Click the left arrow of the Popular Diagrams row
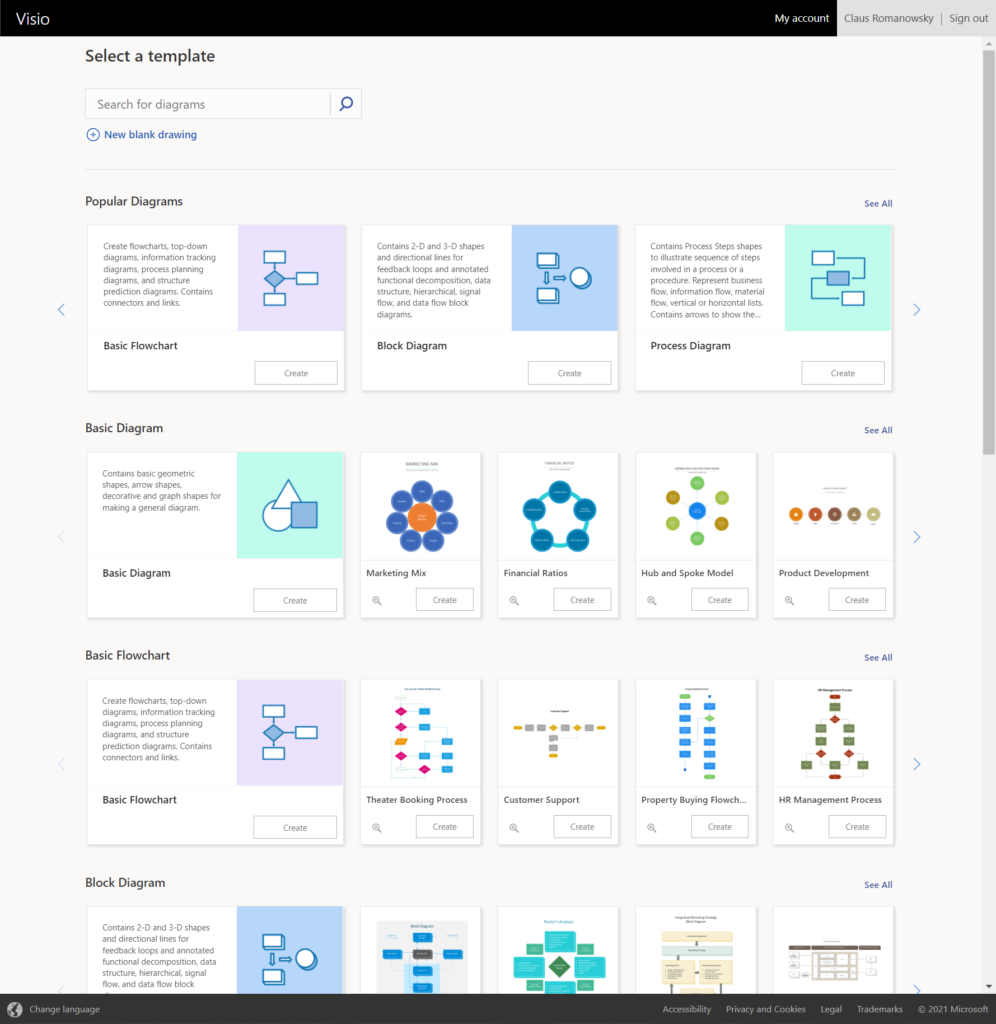 click(61, 310)
